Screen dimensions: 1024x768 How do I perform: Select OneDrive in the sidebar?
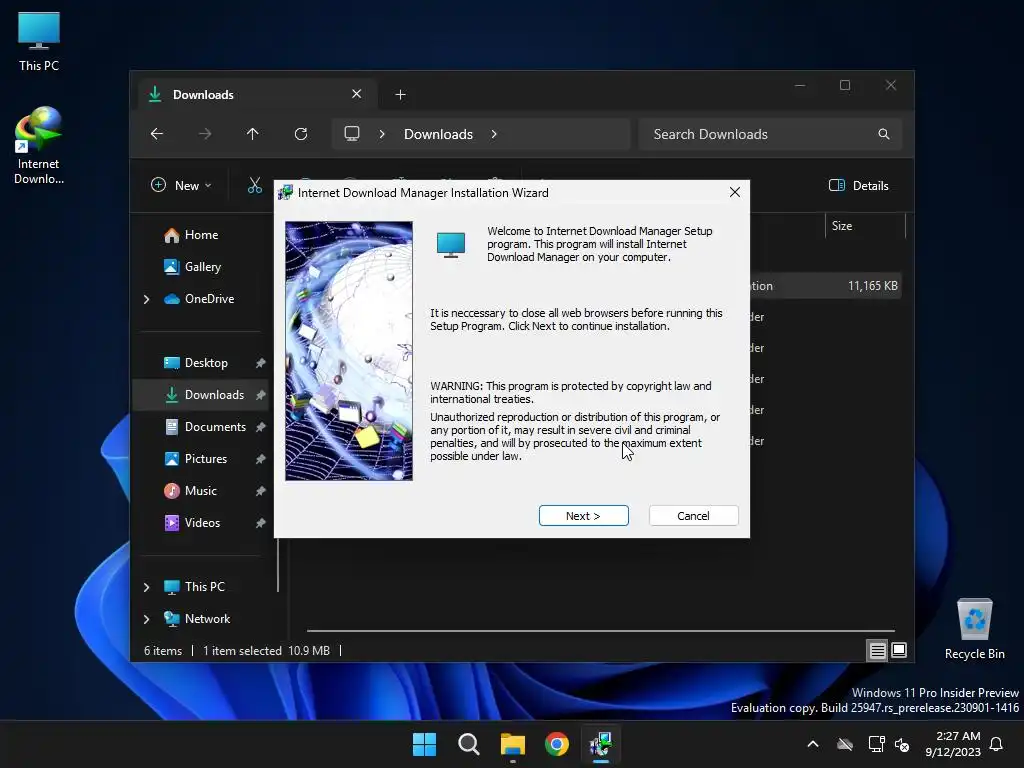click(199, 298)
